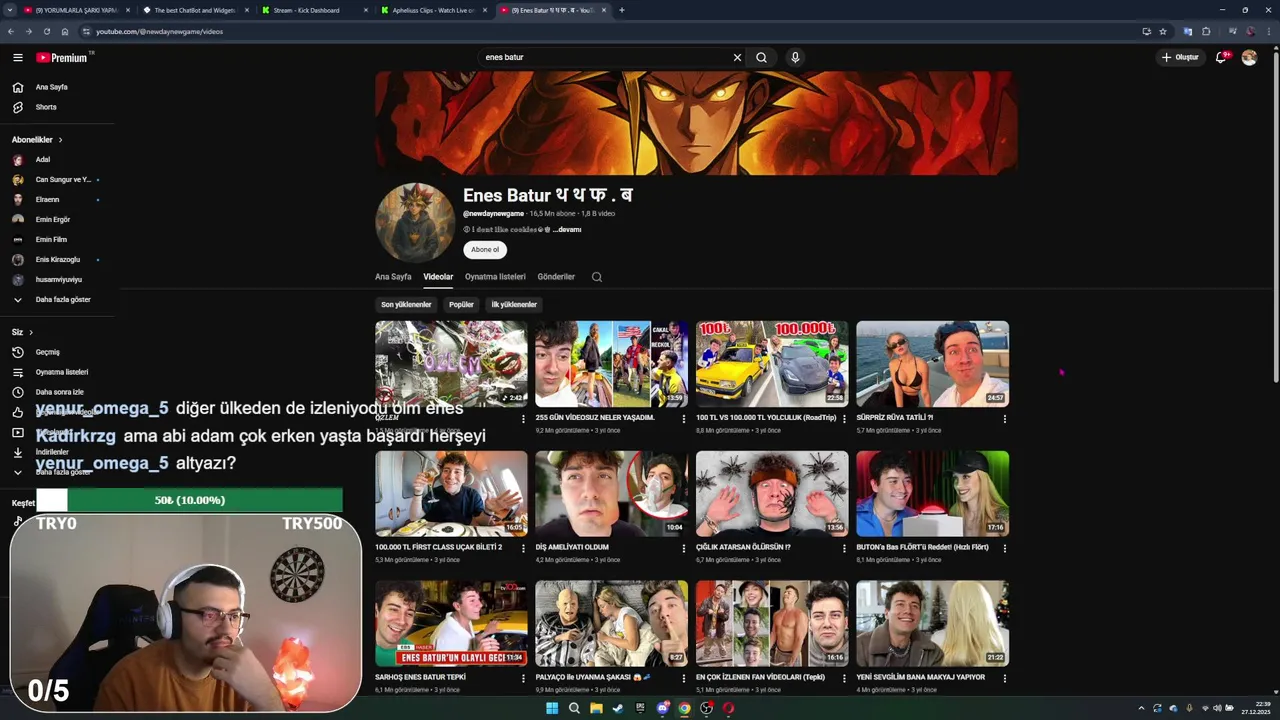This screenshot has height=720, width=1280.
Task: Open options menu for DİŞ AMELİYATI OLDUM video
Action: (684, 548)
